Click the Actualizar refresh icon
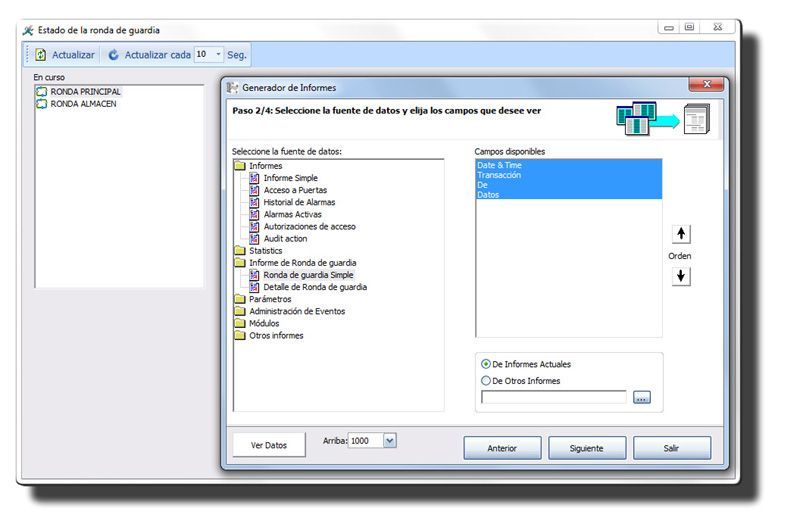 40,55
